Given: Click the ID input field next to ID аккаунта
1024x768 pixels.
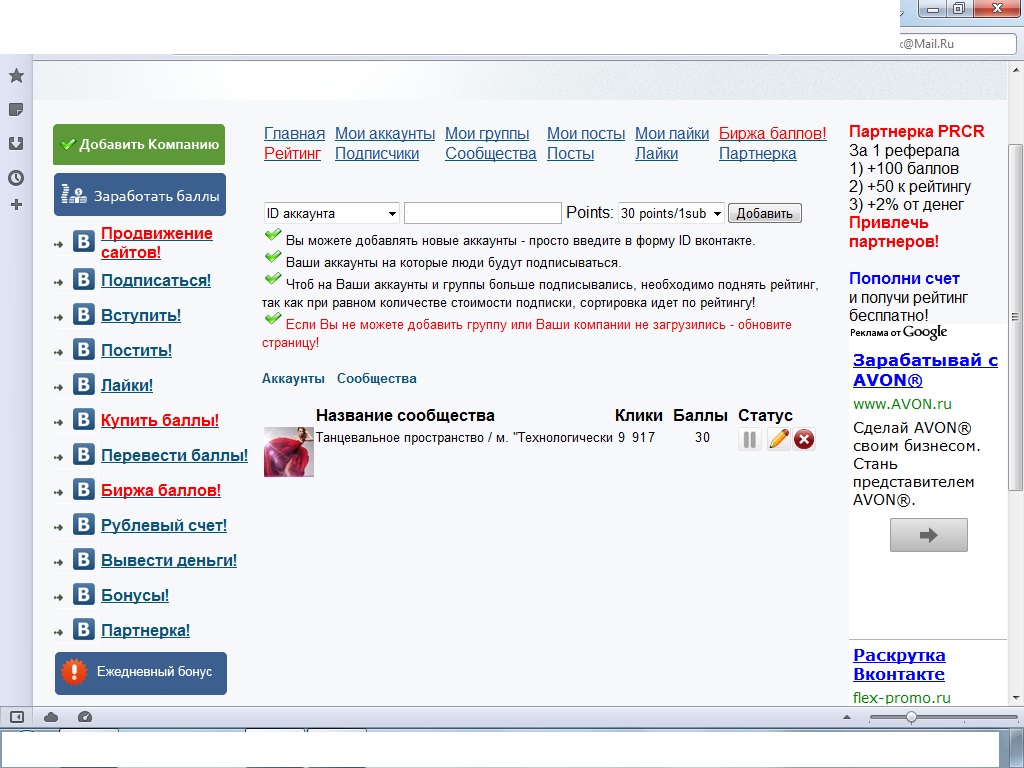Looking at the screenshot, I should [x=483, y=214].
